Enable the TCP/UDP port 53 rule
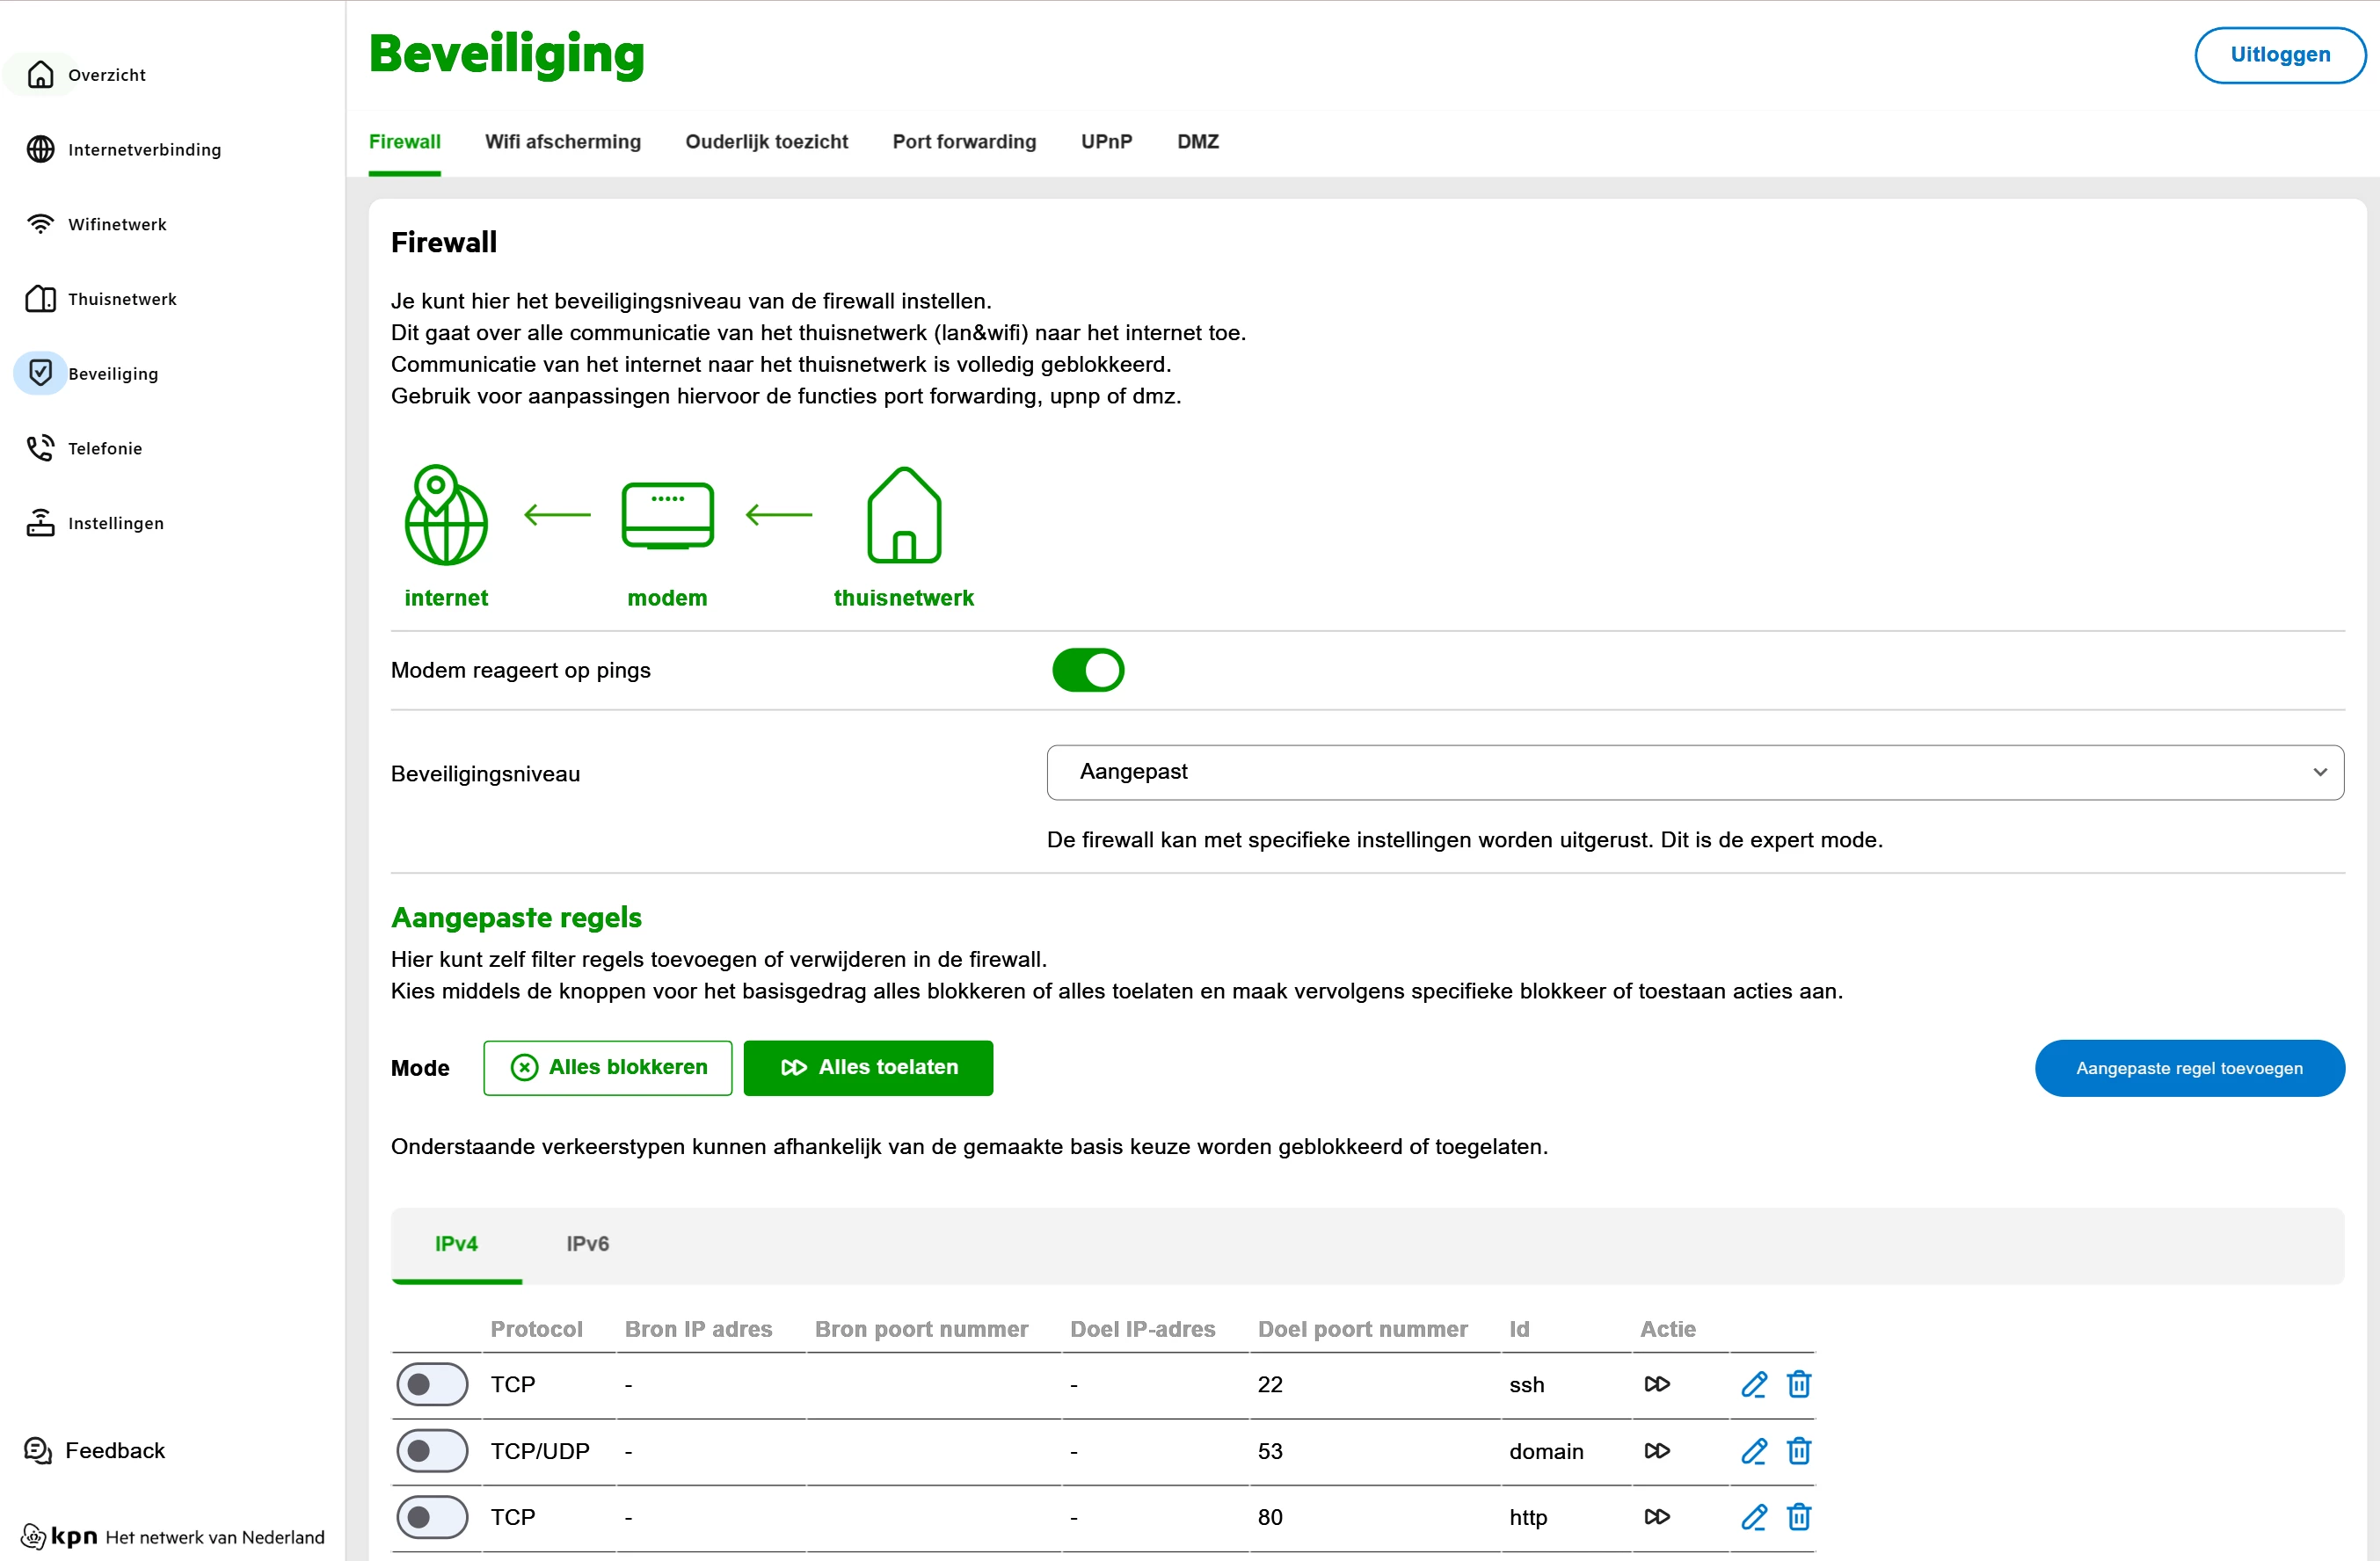The width and height of the screenshot is (2380, 1561). click(432, 1450)
